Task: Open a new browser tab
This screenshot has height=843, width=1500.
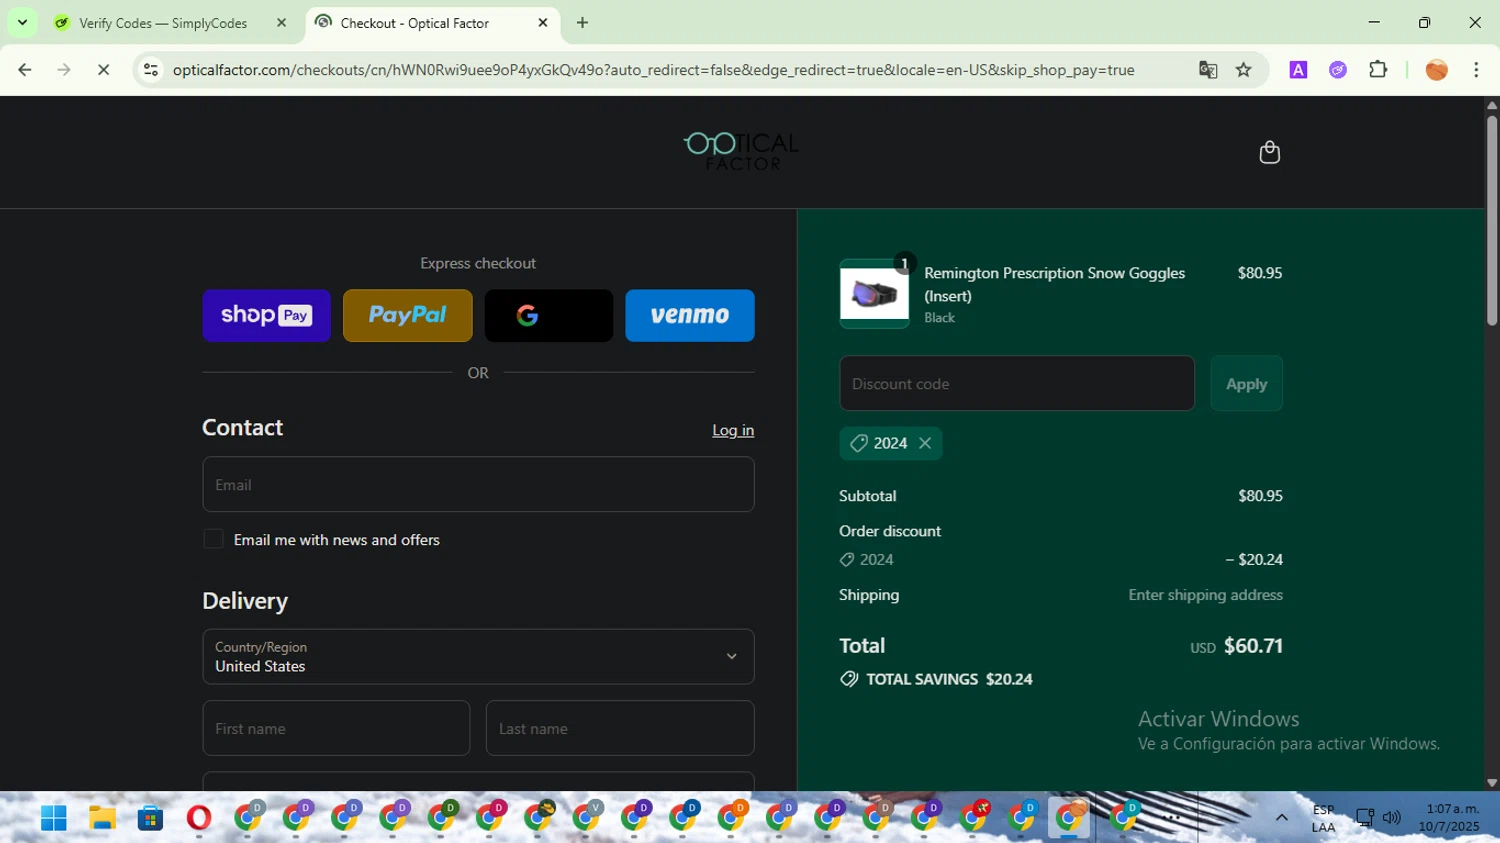Action: pyautogui.click(x=582, y=23)
